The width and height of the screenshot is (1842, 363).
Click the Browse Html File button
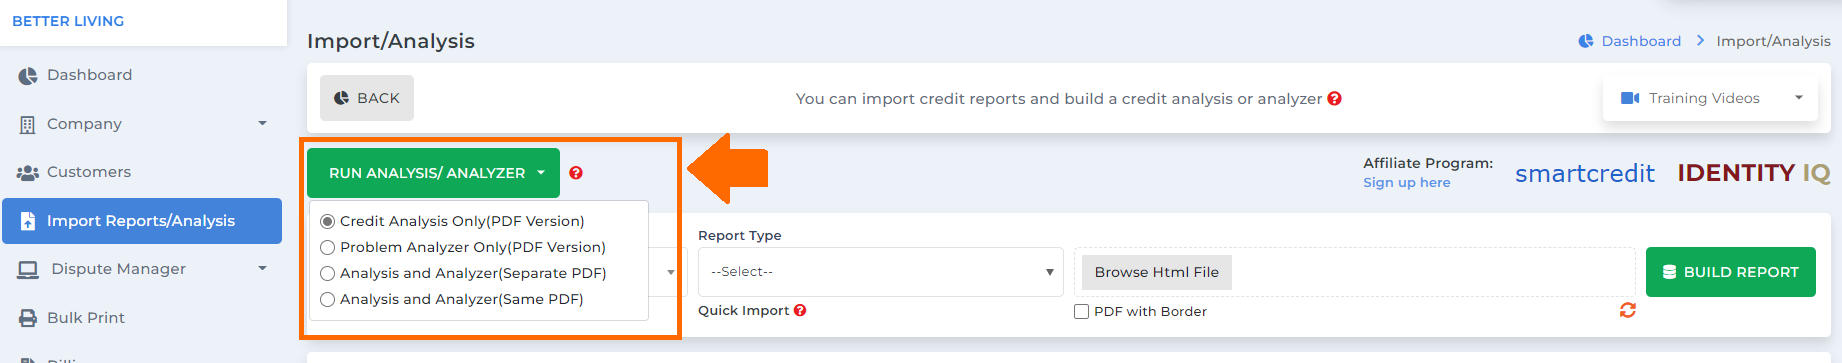tap(1157, 272)
